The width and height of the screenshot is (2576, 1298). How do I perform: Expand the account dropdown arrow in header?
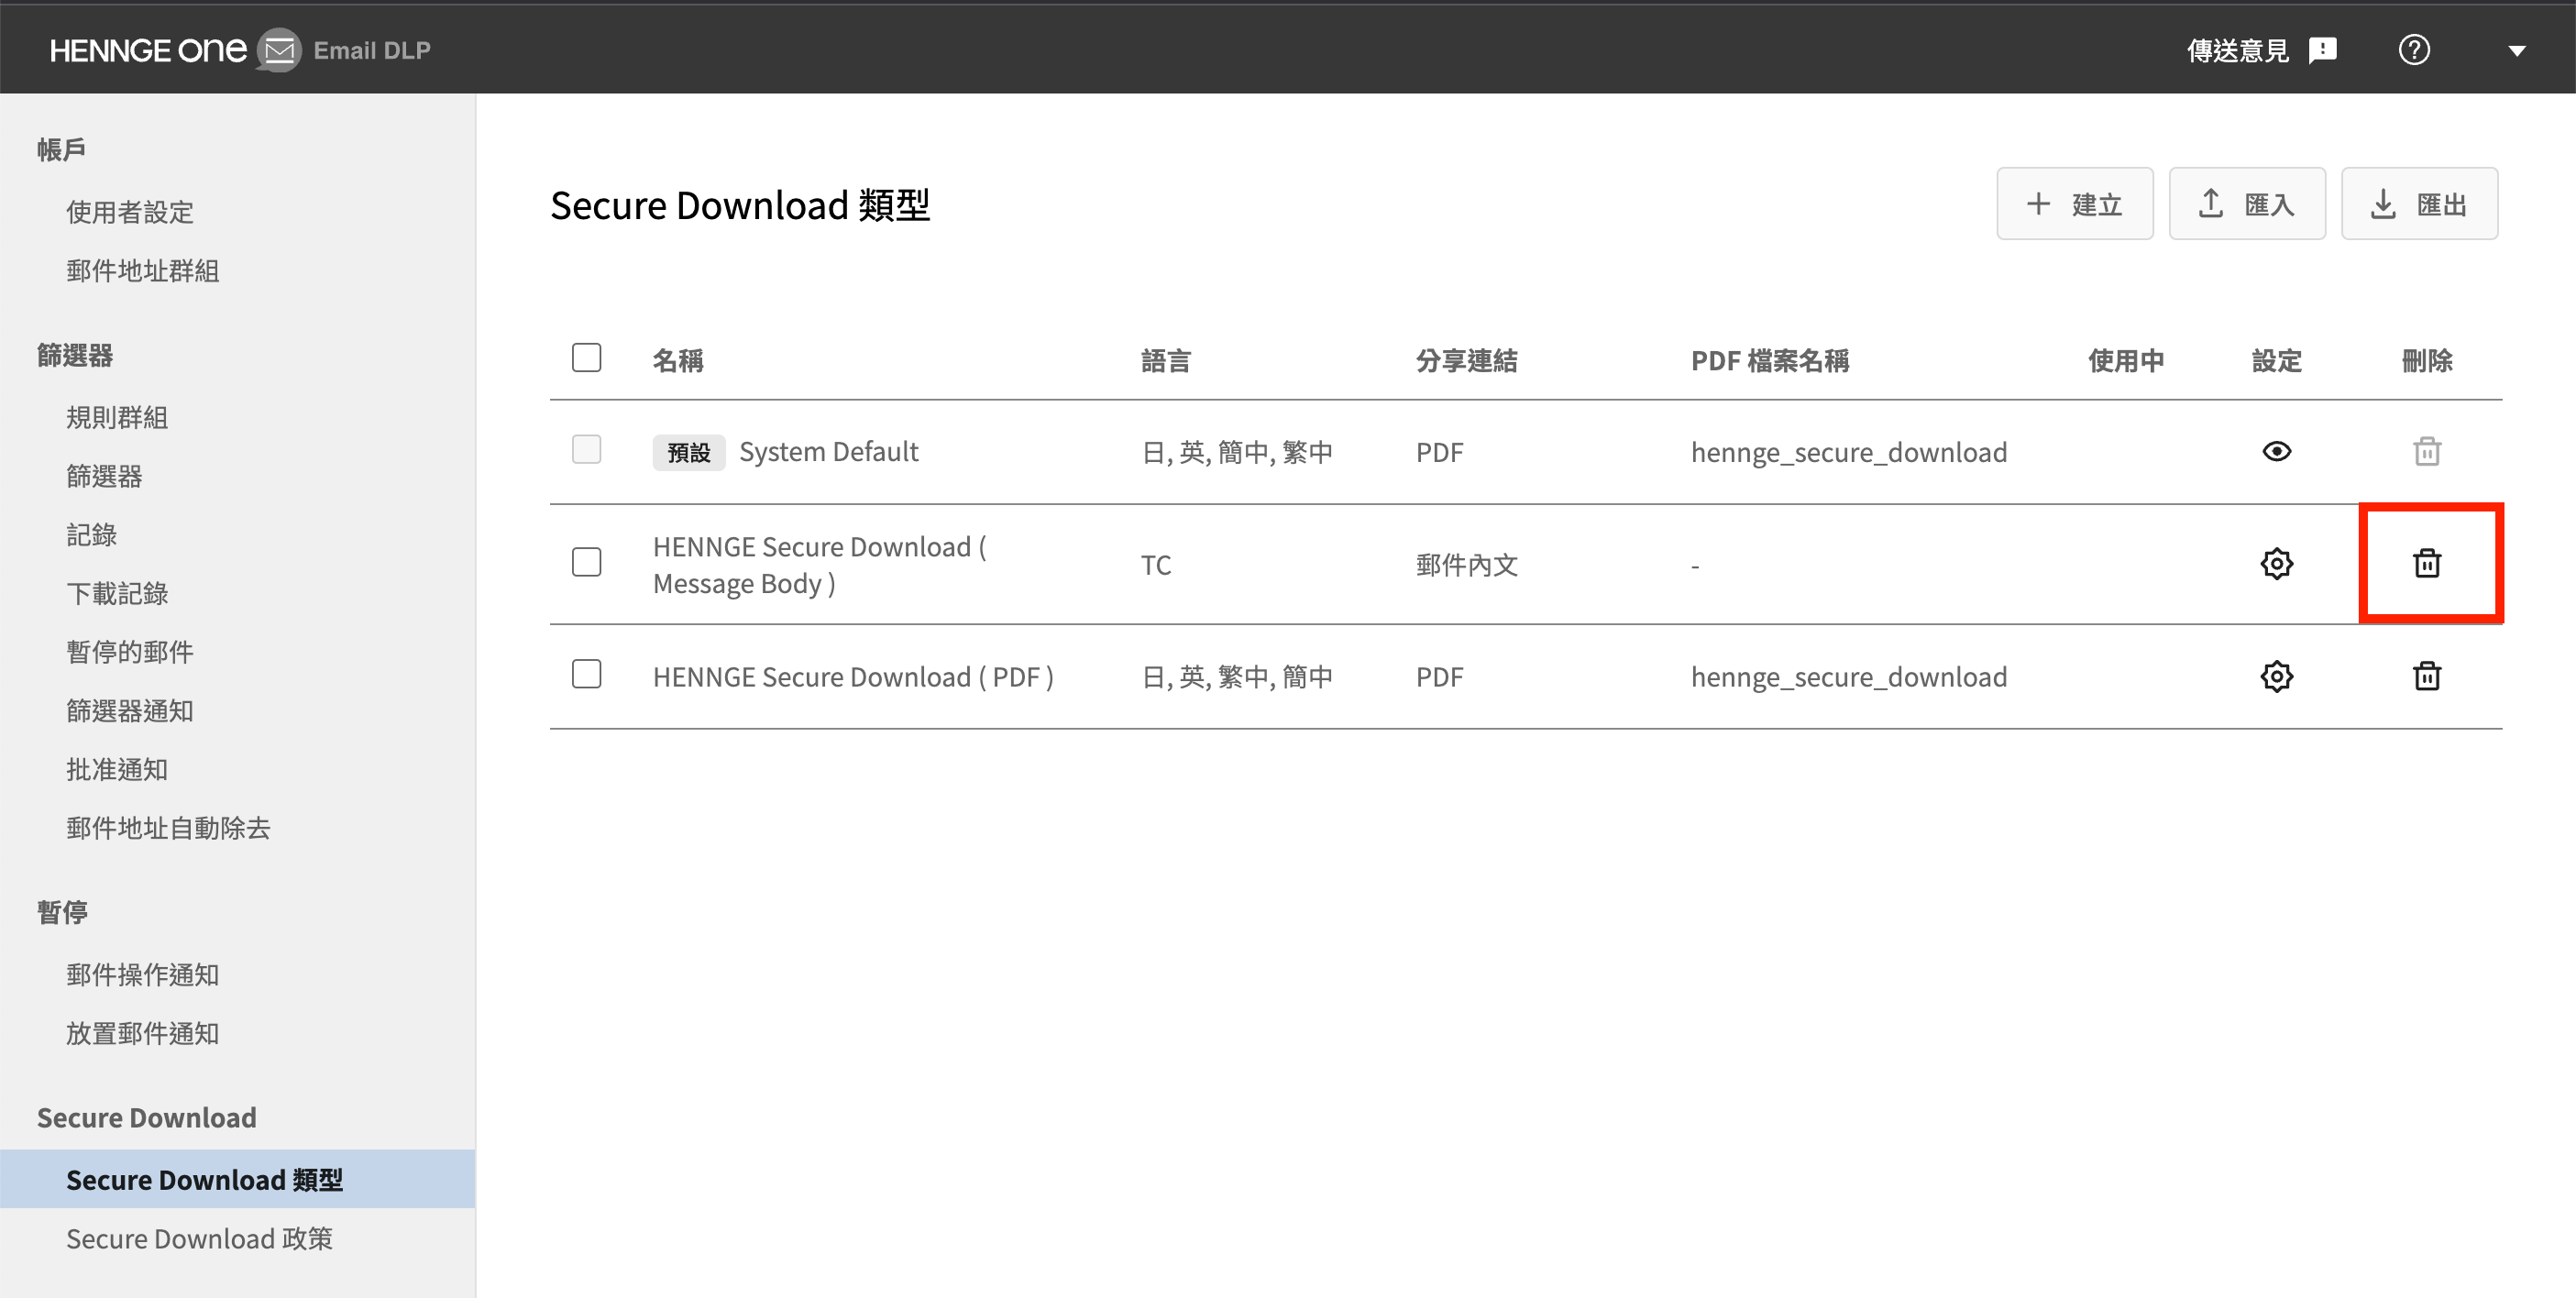(2517, 51)
